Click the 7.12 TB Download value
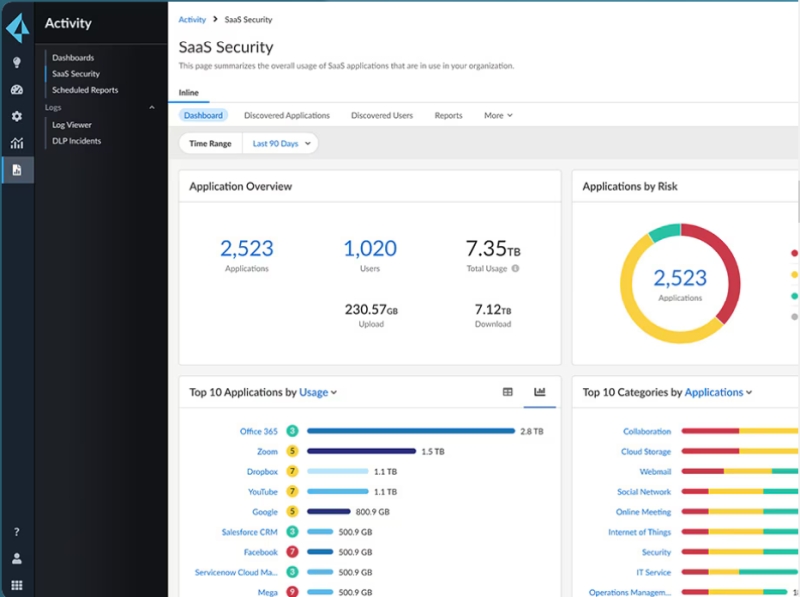The width and height of the screenshot is (800, 597). [x=493, y=309]
